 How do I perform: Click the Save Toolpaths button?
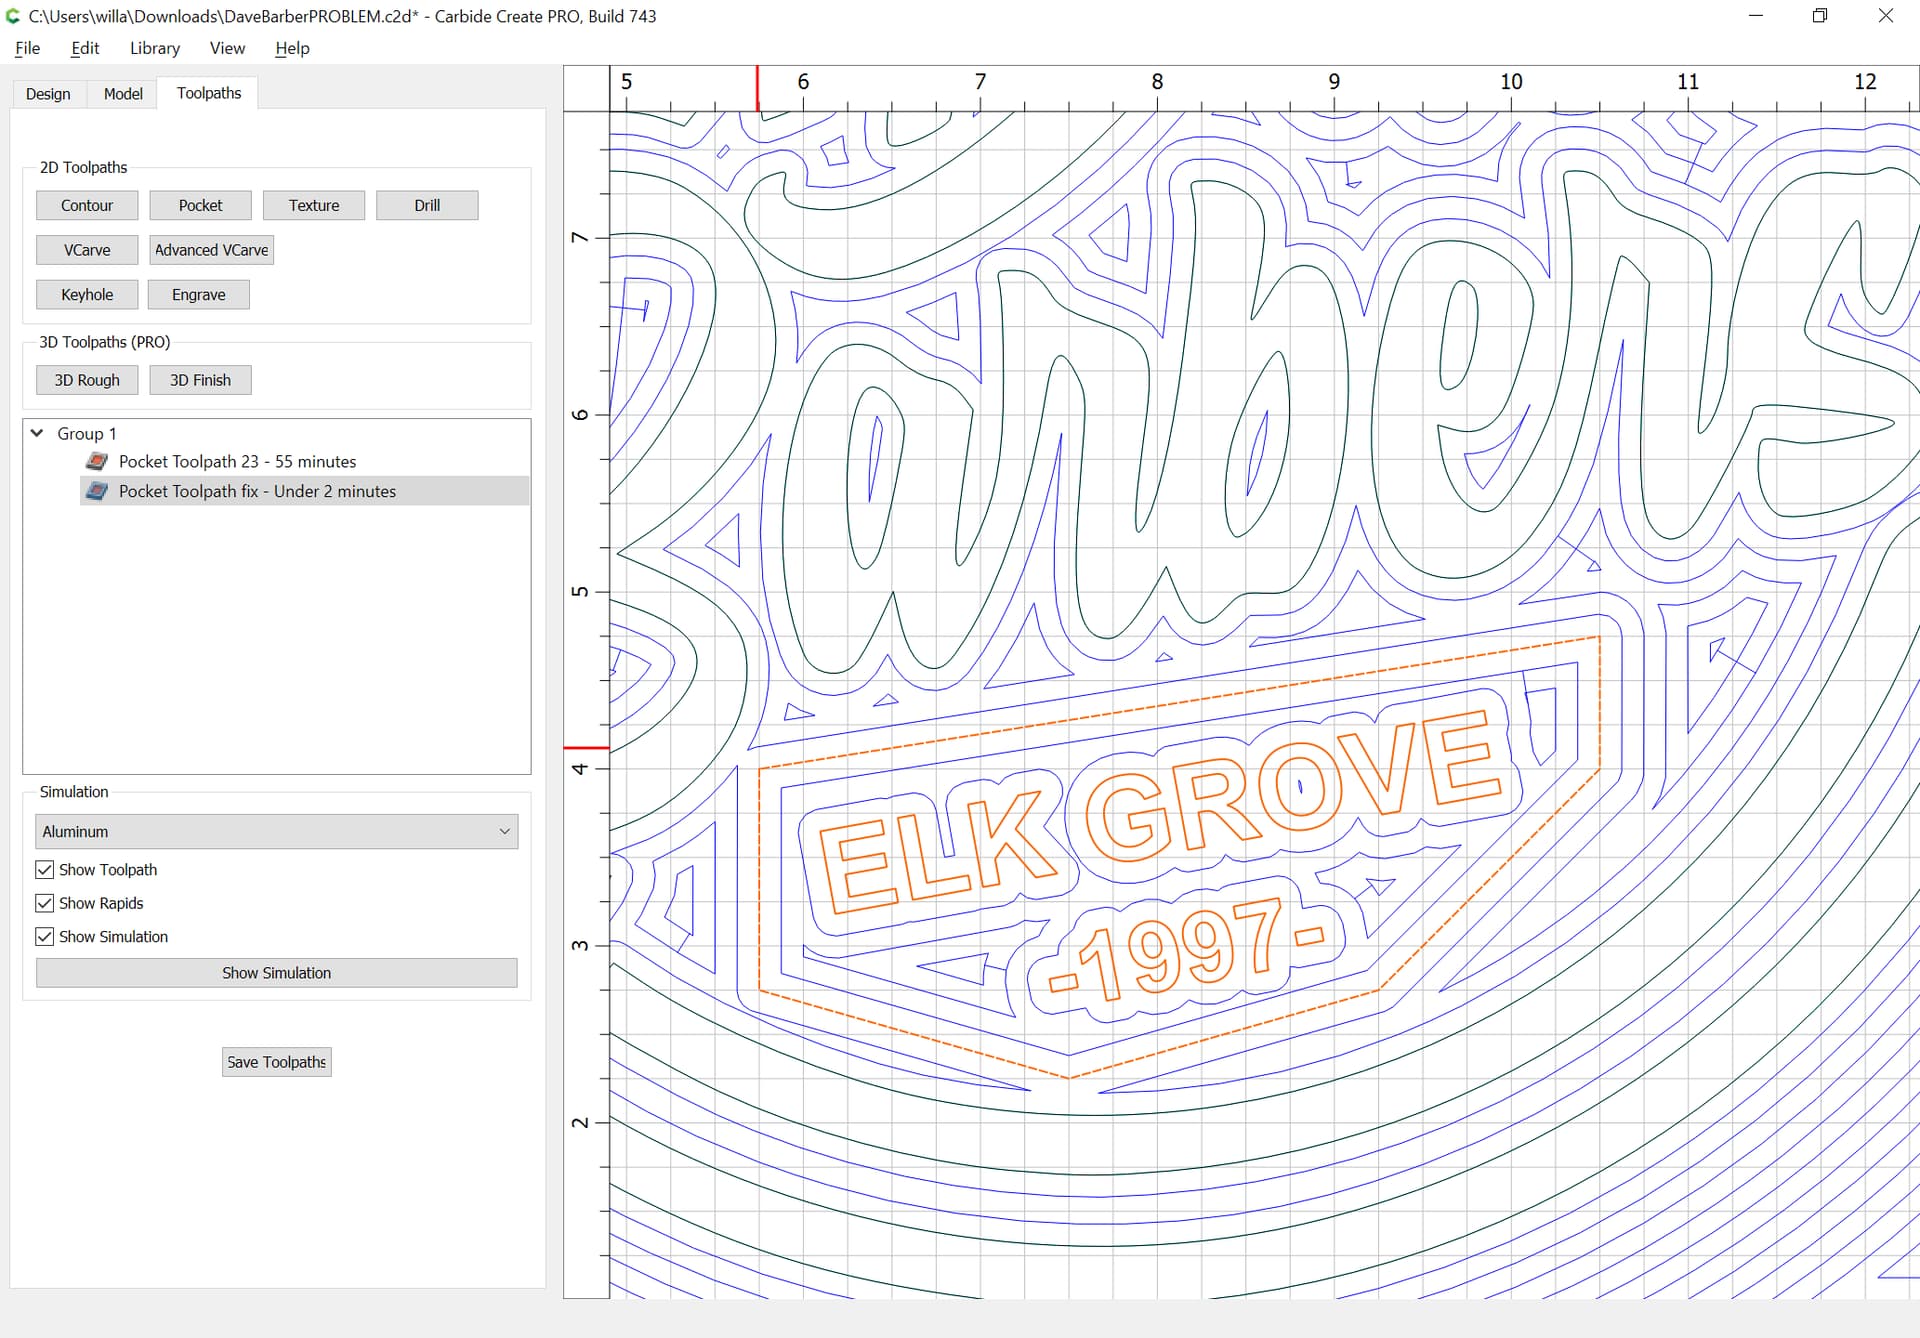[x=276, y=1062]
